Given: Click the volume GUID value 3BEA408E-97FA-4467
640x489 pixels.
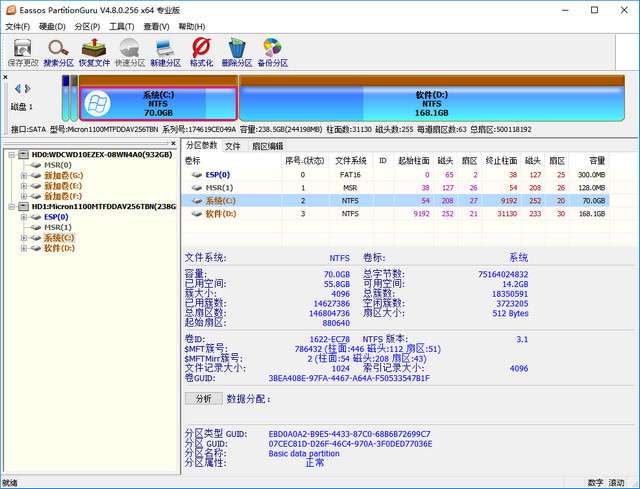Looking at the screenshot, I should click(349, 378).
